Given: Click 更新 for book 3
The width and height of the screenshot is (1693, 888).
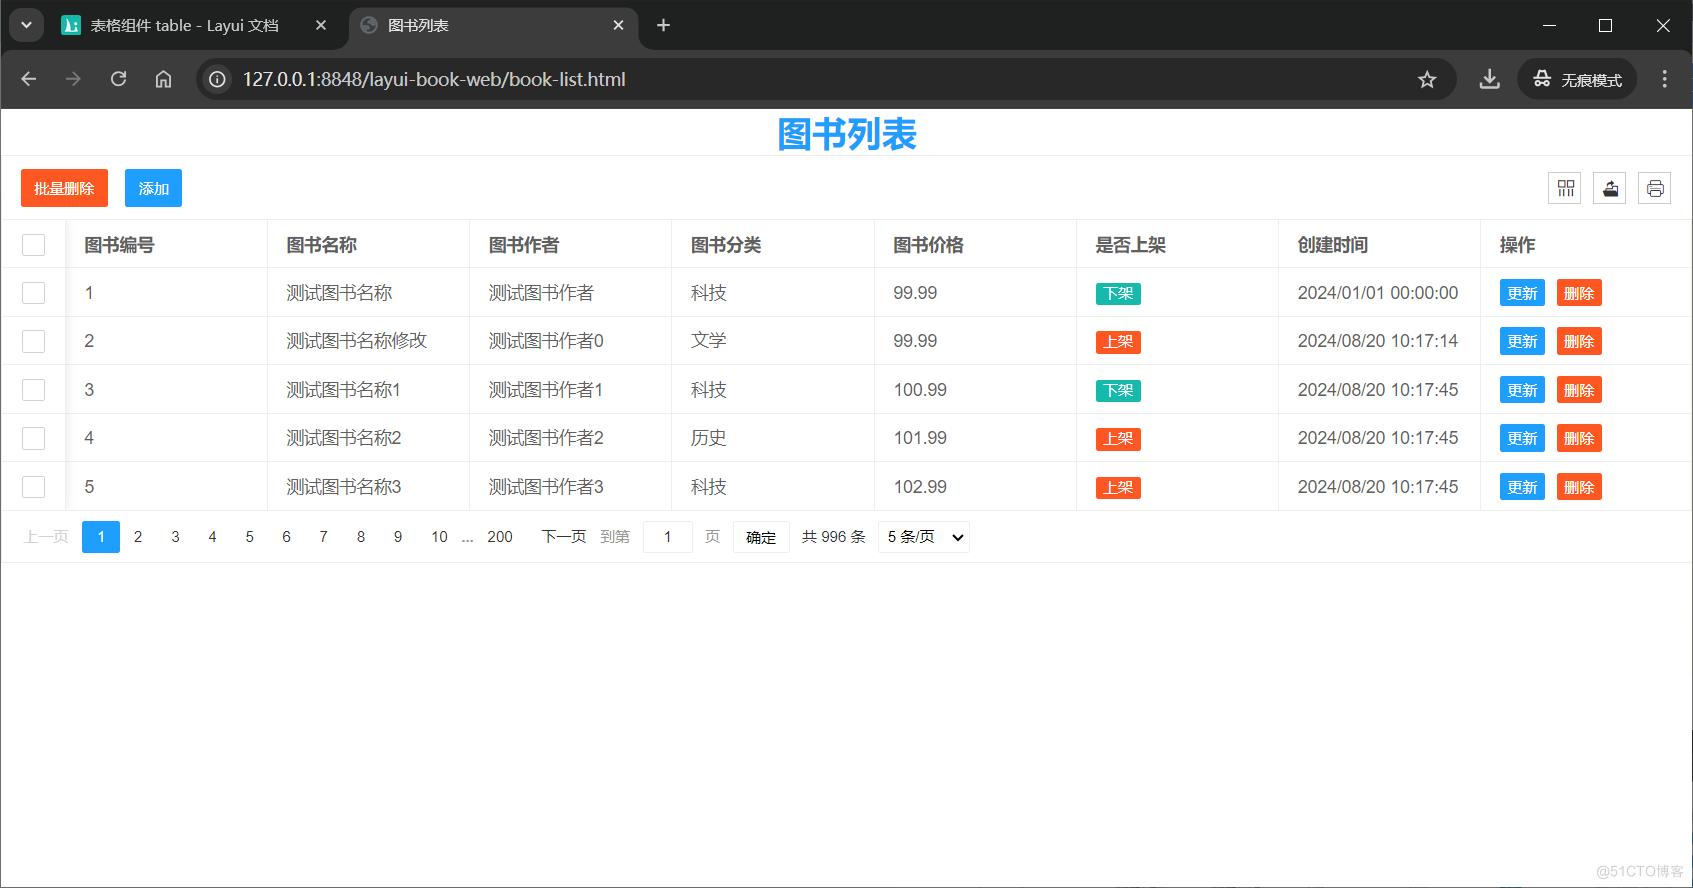Looking at the screenshot, I should pos(1522,390).
